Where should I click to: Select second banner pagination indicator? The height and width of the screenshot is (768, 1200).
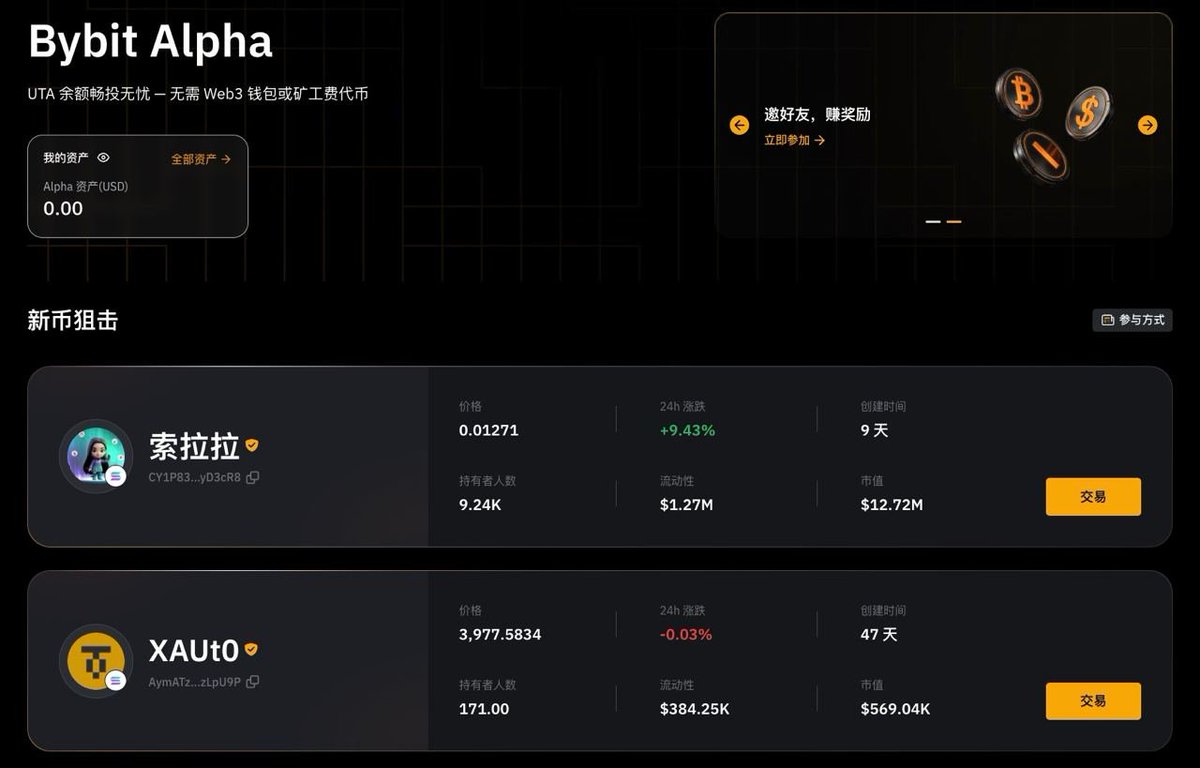click(x=954, y=221)
